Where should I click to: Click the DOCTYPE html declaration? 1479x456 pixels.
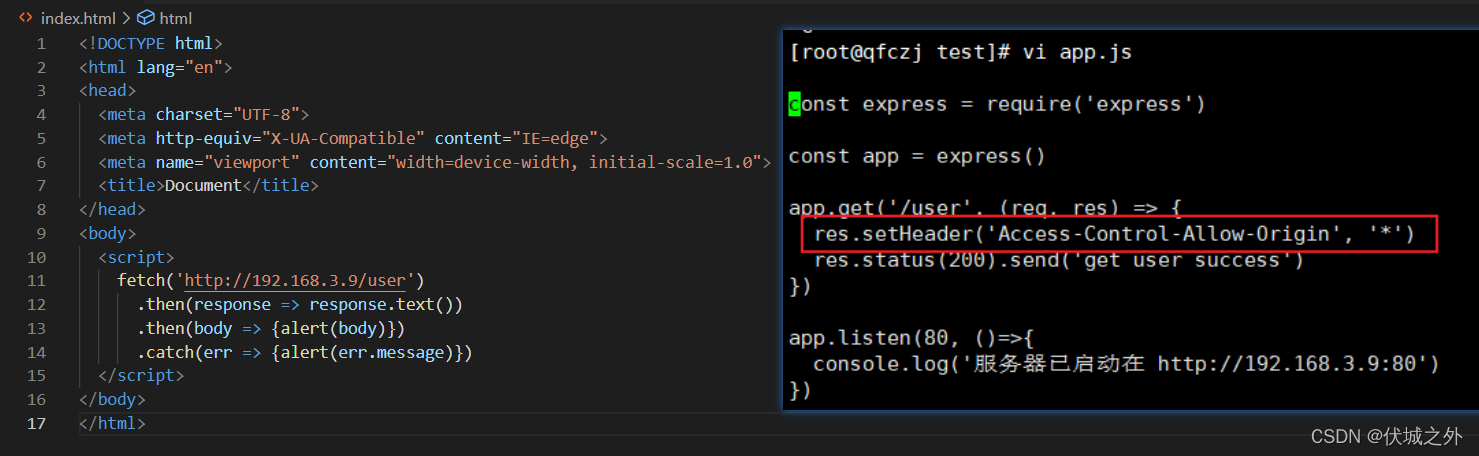(x=151, y=43)
